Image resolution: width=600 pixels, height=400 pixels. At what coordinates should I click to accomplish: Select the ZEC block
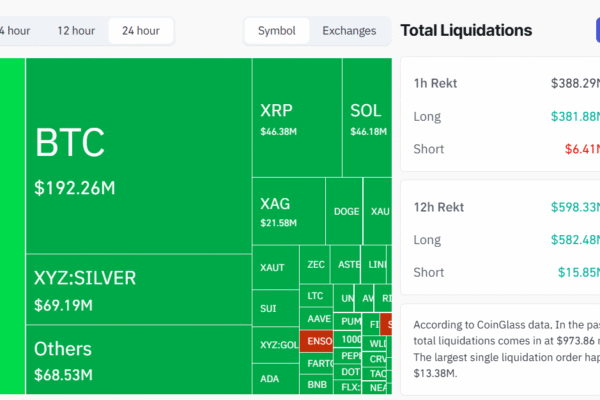pyautogui.click(x=316, y=265)
